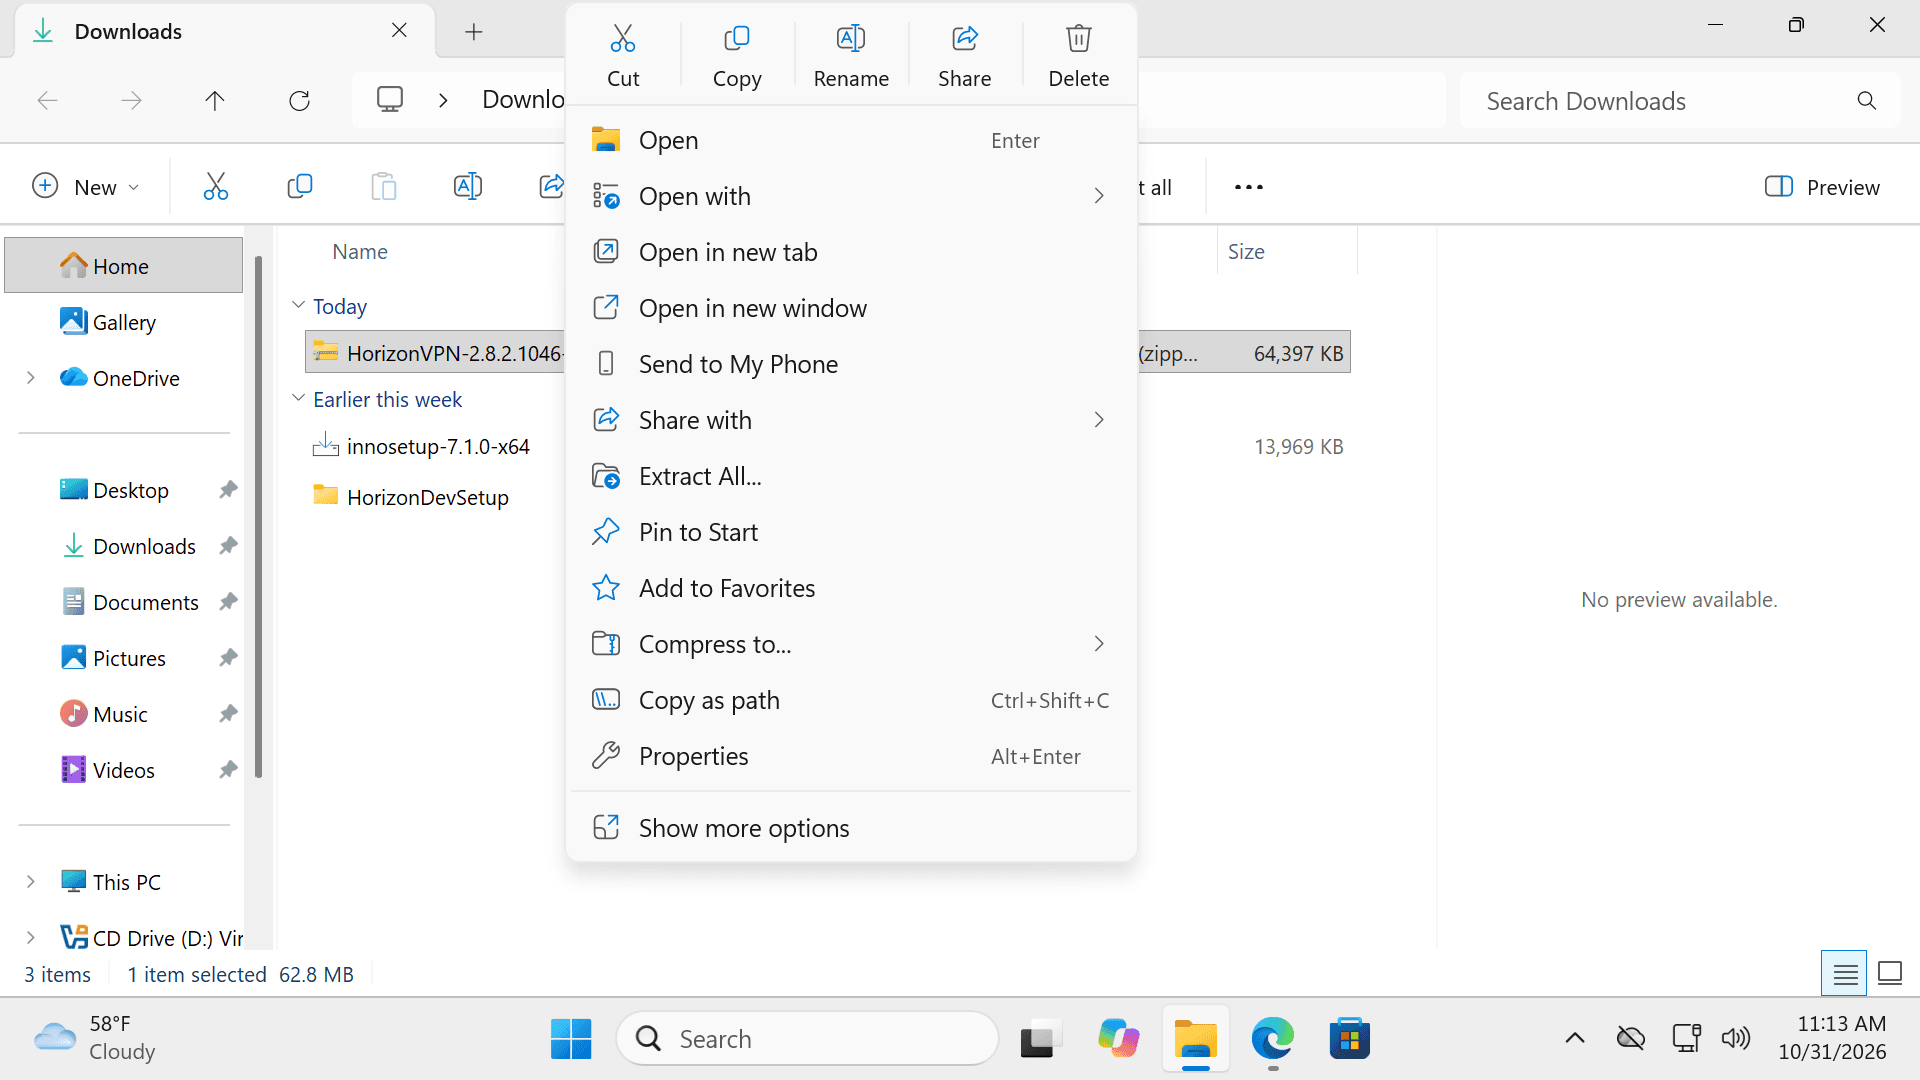Toggle the Preview pane

(x=1822, y=187)
